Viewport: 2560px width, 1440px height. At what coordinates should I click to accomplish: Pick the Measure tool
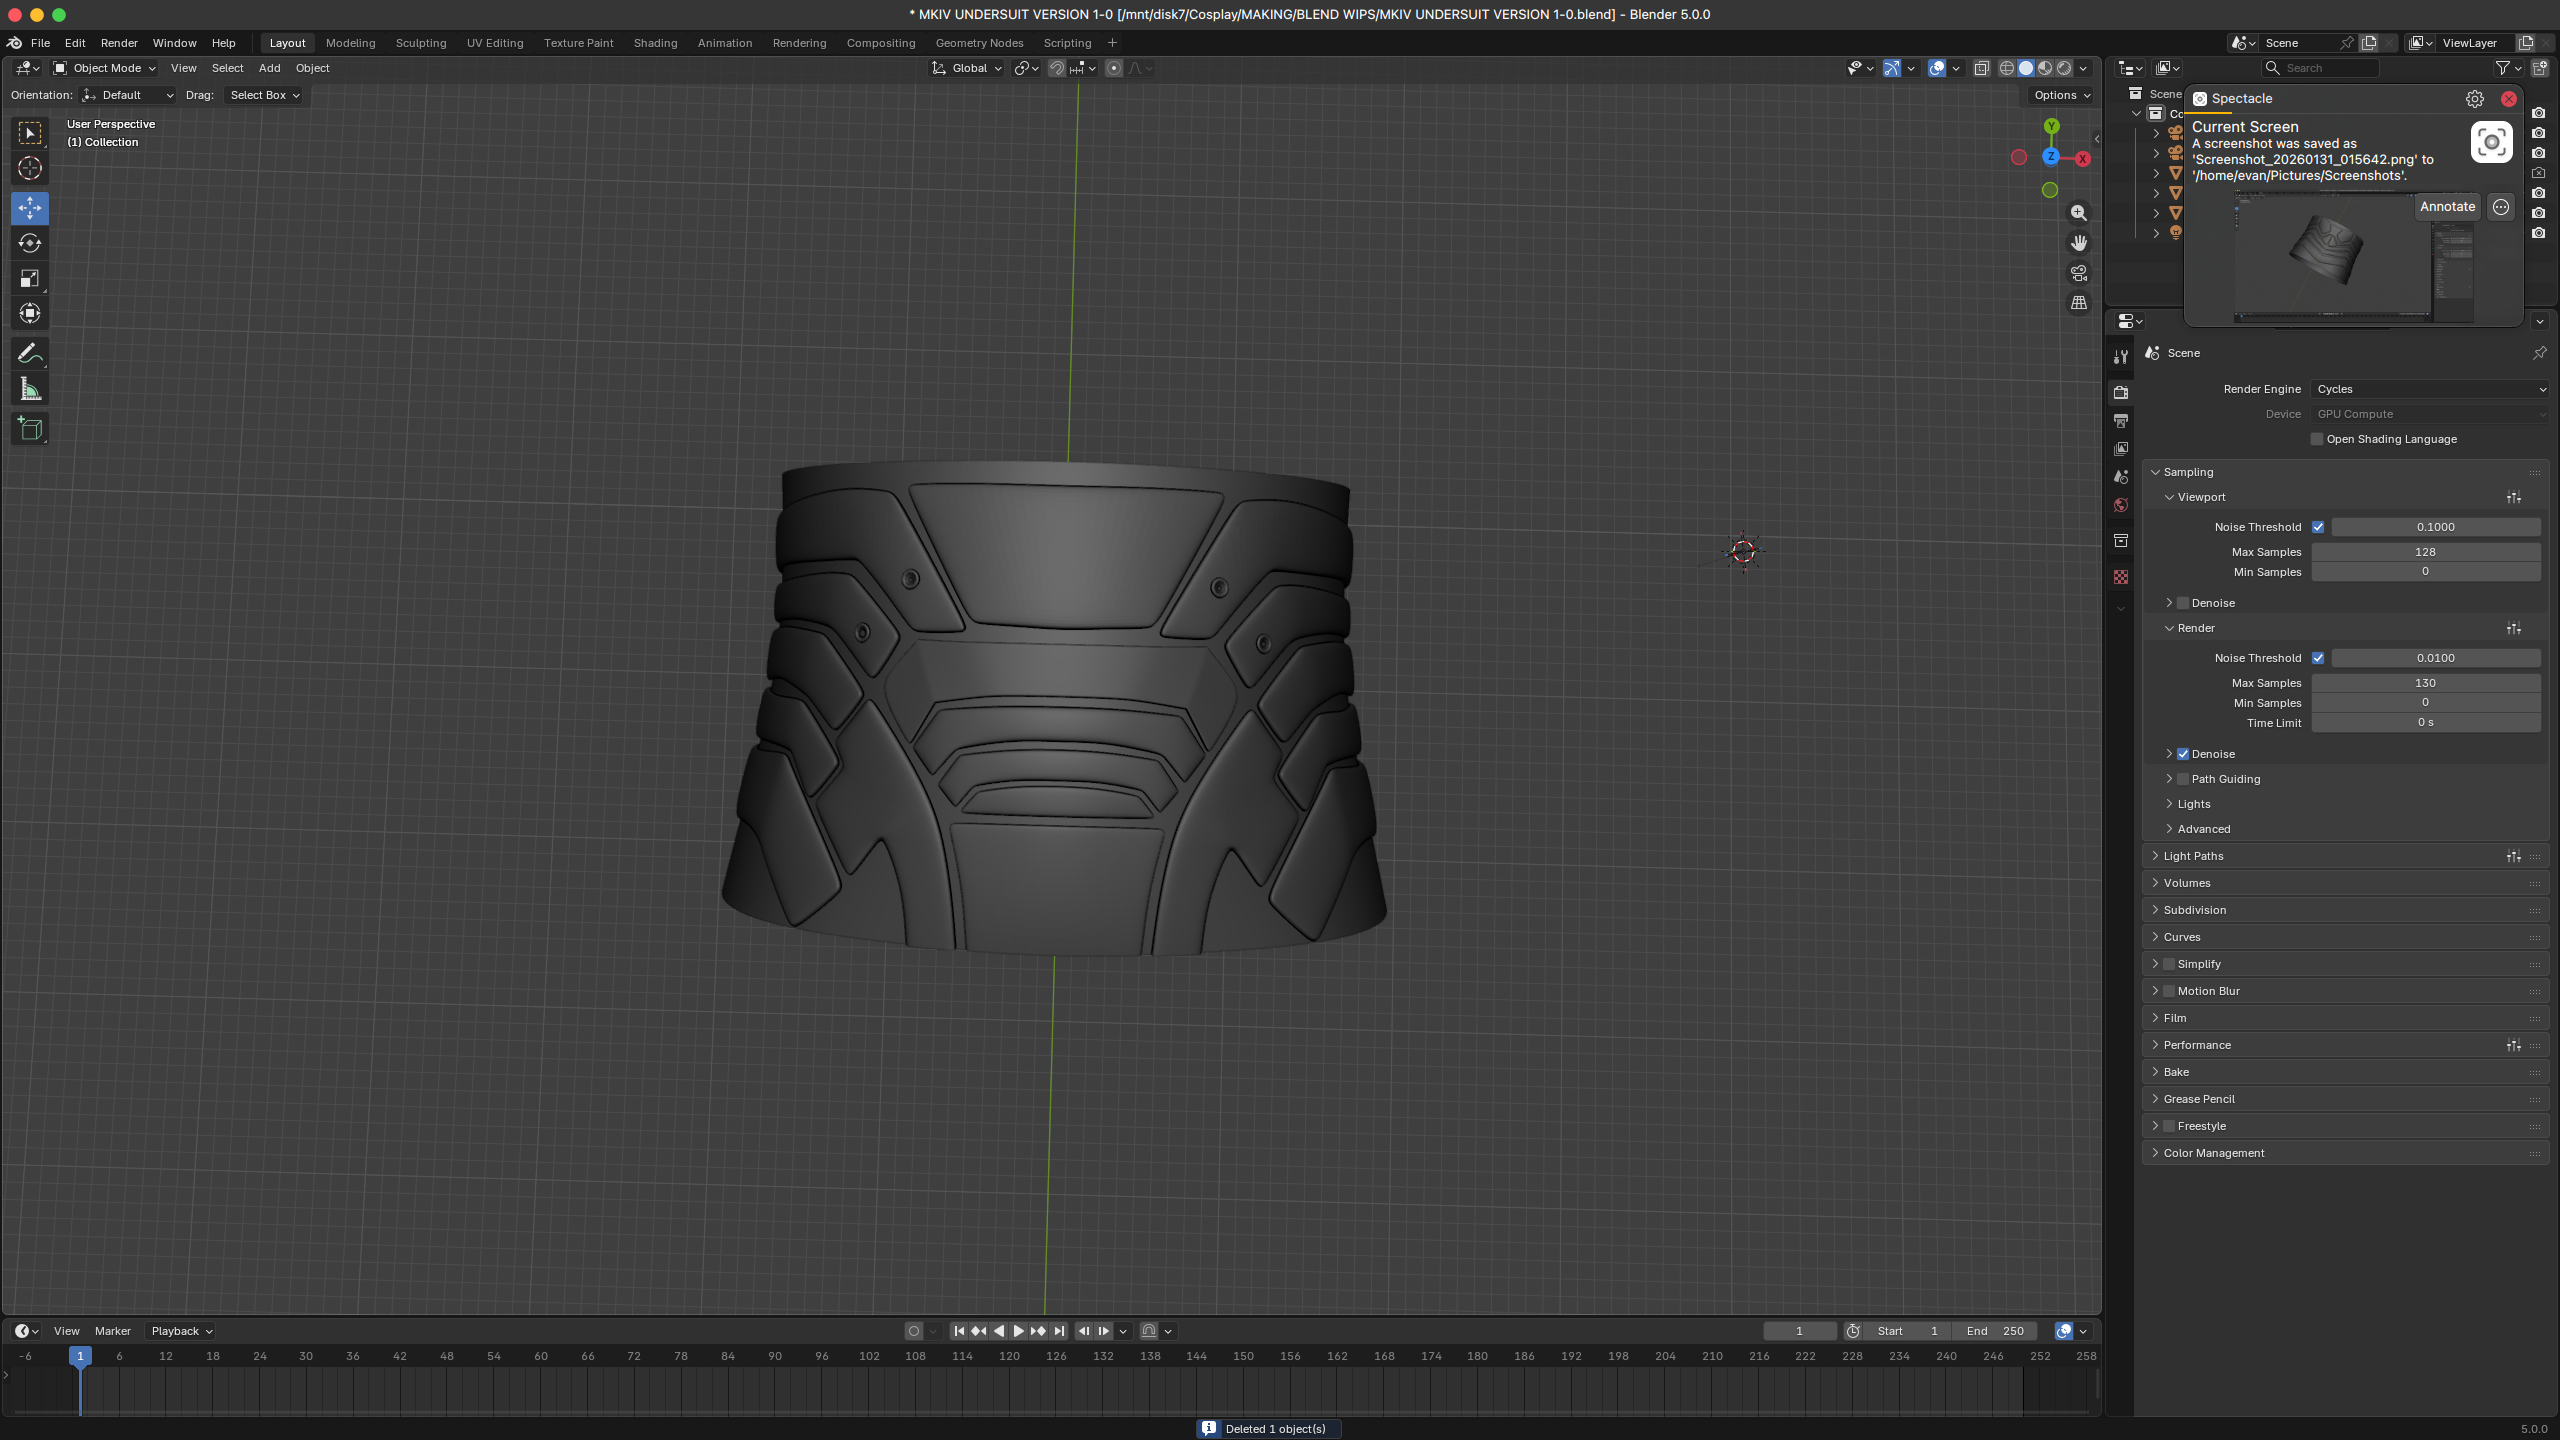[x=29, y=388]
